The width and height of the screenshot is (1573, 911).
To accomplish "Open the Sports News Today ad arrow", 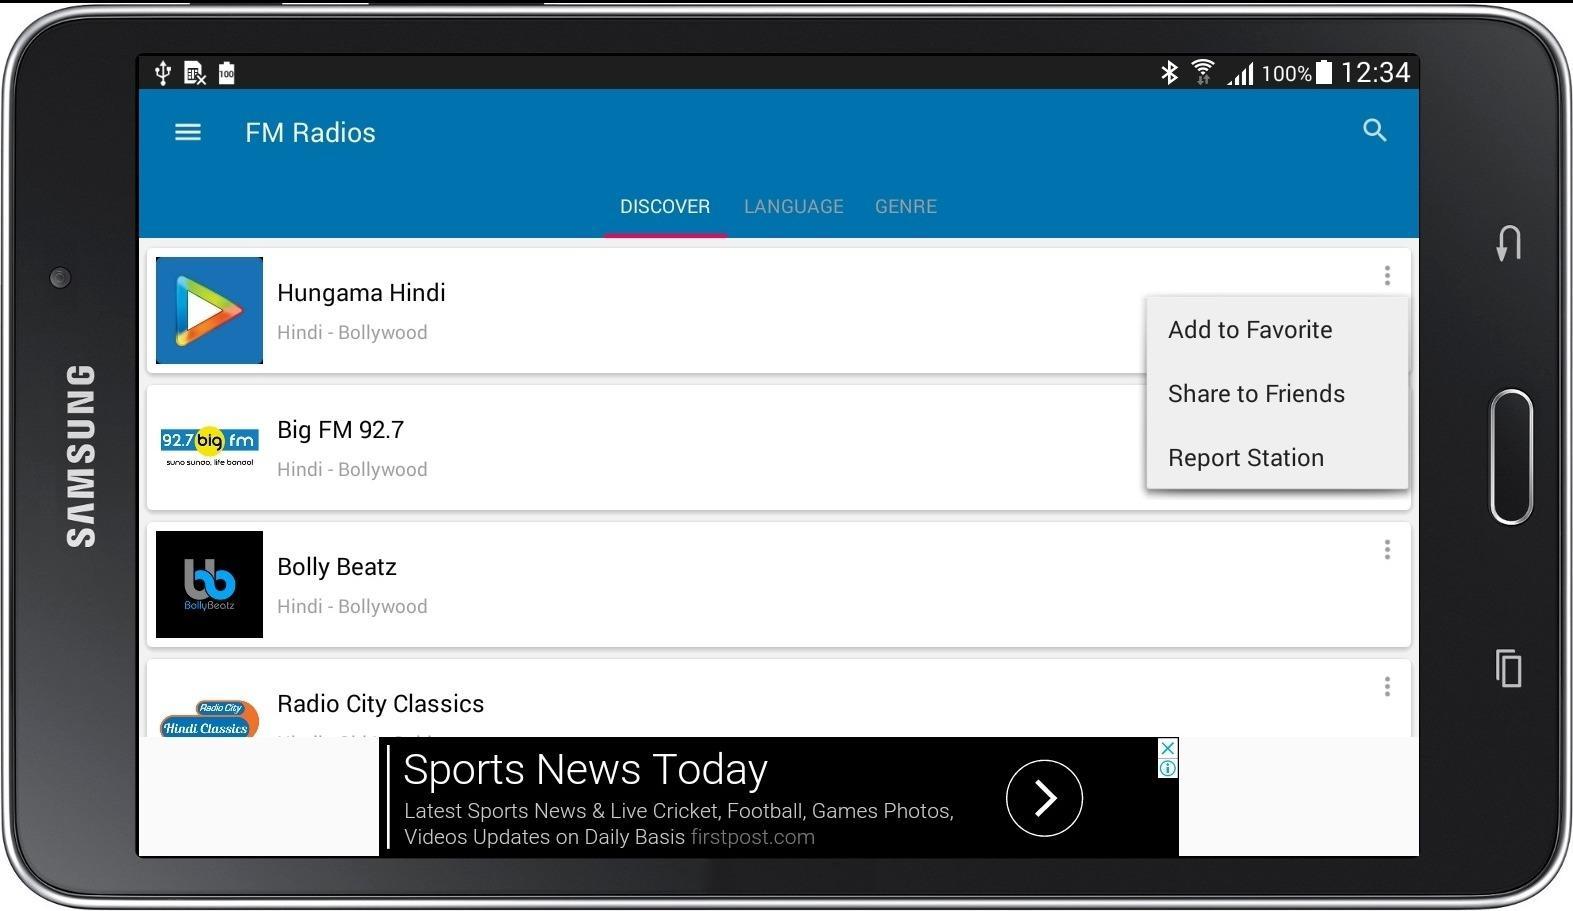I will [1044, 797].
